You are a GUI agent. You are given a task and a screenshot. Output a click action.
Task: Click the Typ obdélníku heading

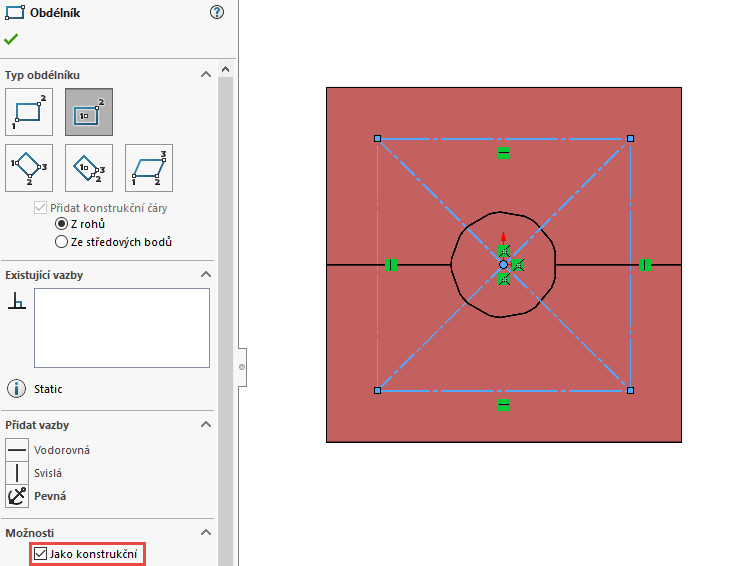[x=42, y=75]
